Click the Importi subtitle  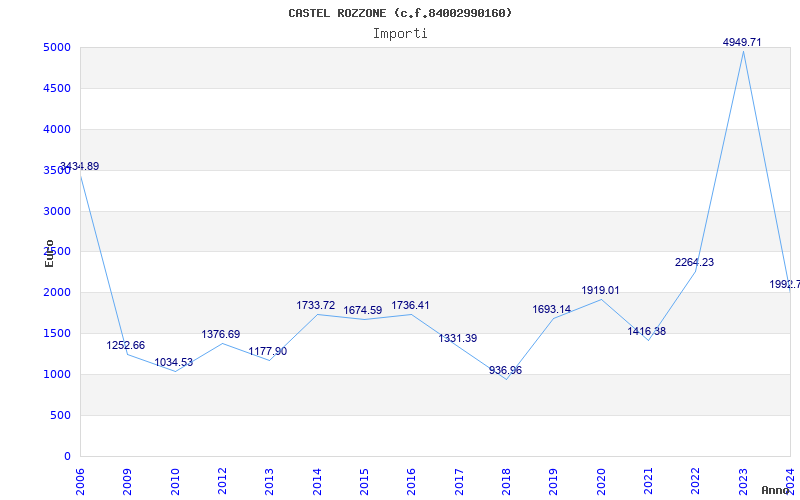click(400, 34)
